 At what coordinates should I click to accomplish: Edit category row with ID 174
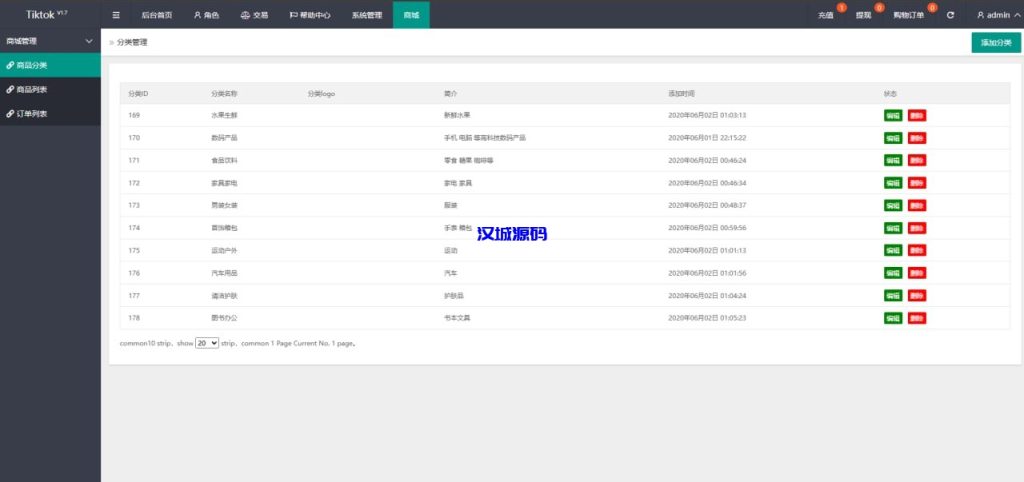click(893, 228)
